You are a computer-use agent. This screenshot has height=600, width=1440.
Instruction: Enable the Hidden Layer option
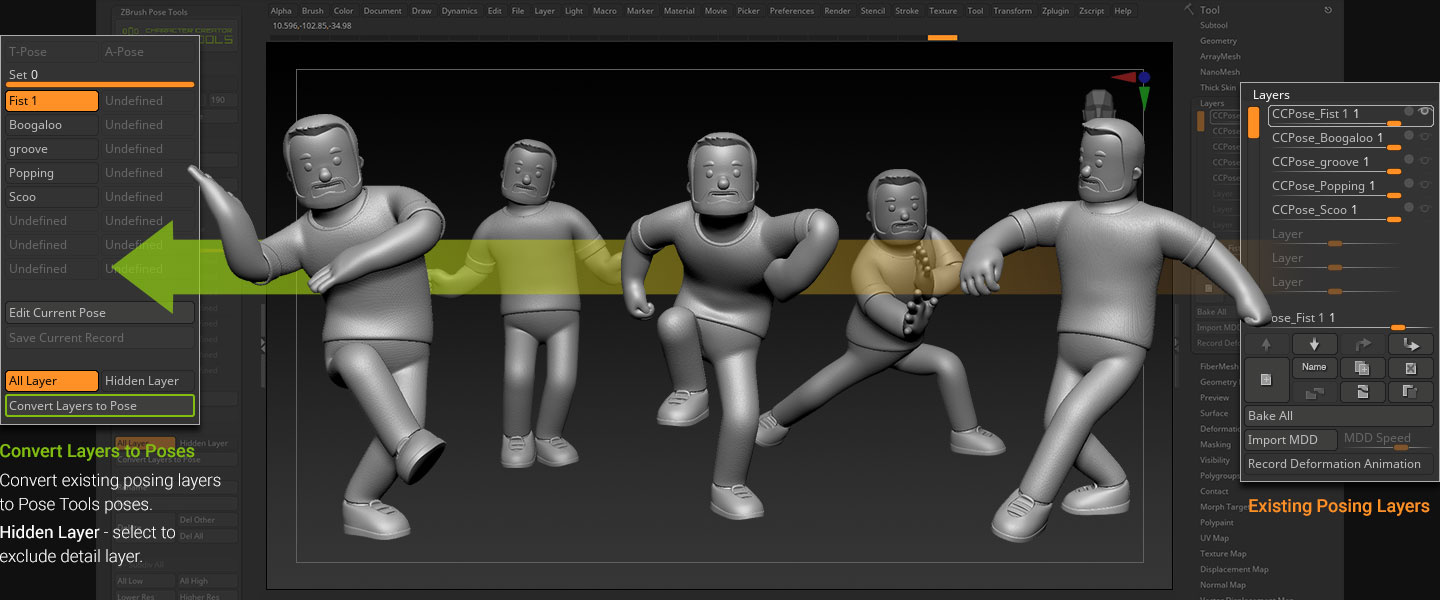tap(149, 381)
